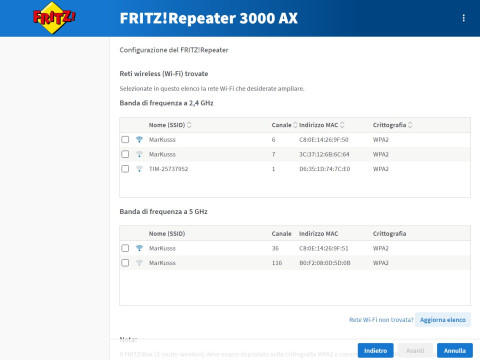The height and width of the screenshot is (360, 480).
Task: Refresh list with Aggiorna elenco
Action: point(443,320)
